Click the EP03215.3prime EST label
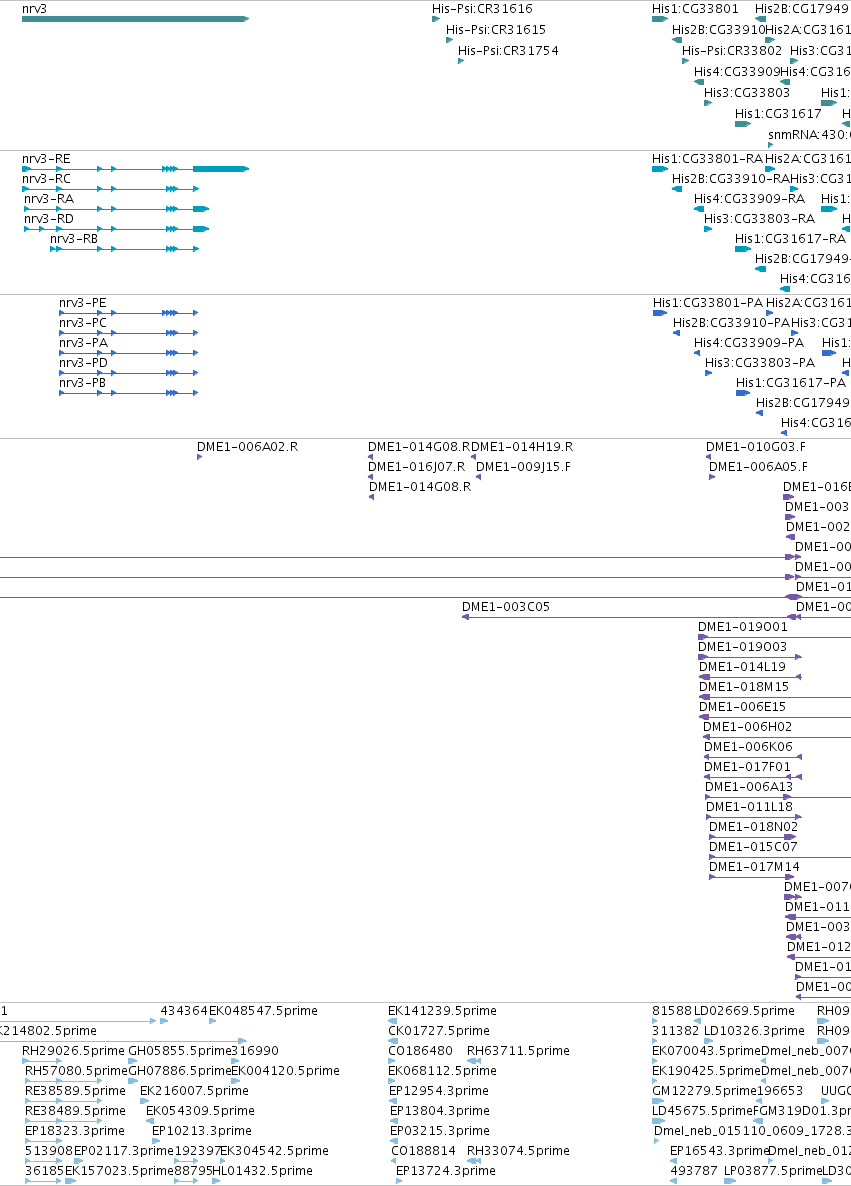The width and height of the screenshot is (851, 1186). (439, 1131)
